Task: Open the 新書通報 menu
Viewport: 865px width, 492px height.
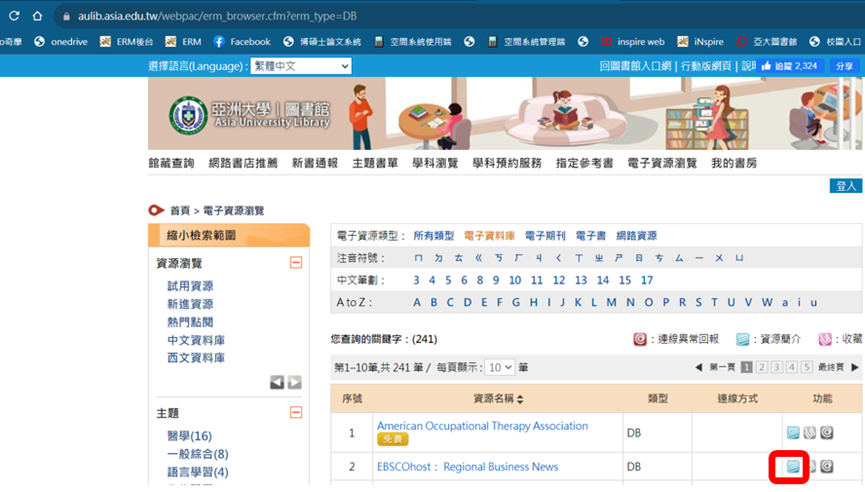Action: pyautogui.click(x=315, y=163)
